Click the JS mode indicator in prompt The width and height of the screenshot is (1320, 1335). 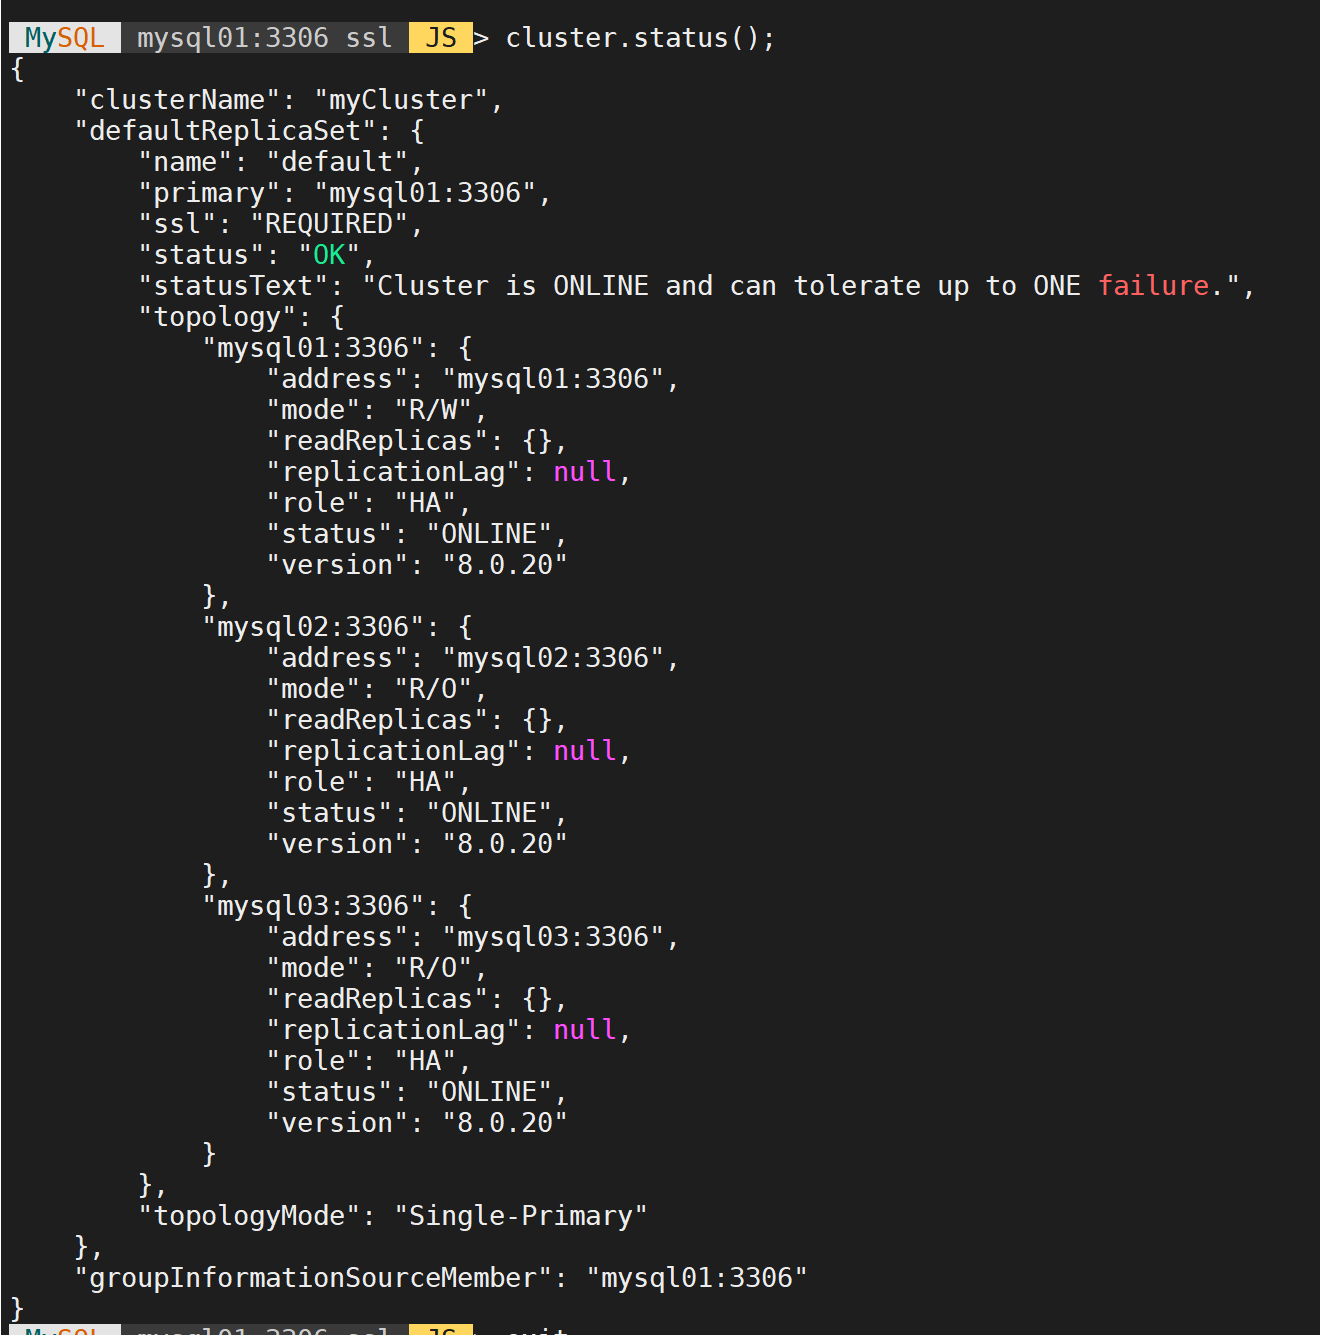click(441, 38)
